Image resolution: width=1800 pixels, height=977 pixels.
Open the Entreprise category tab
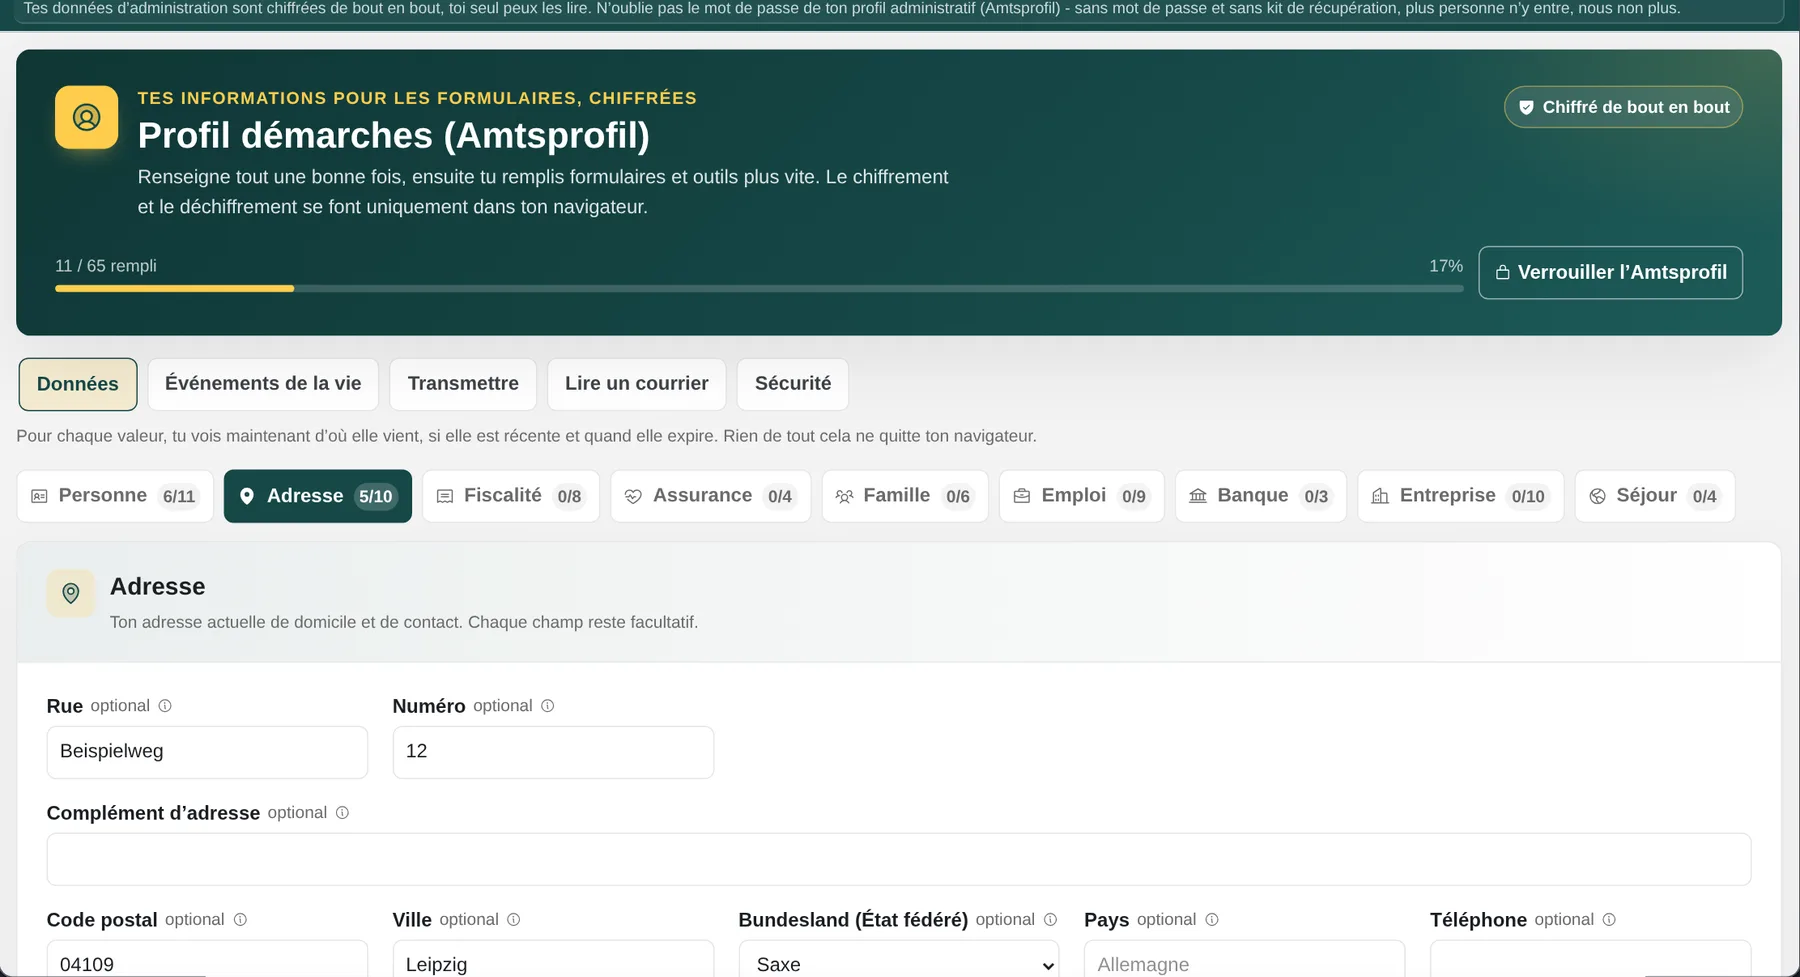pos(1461,496)
